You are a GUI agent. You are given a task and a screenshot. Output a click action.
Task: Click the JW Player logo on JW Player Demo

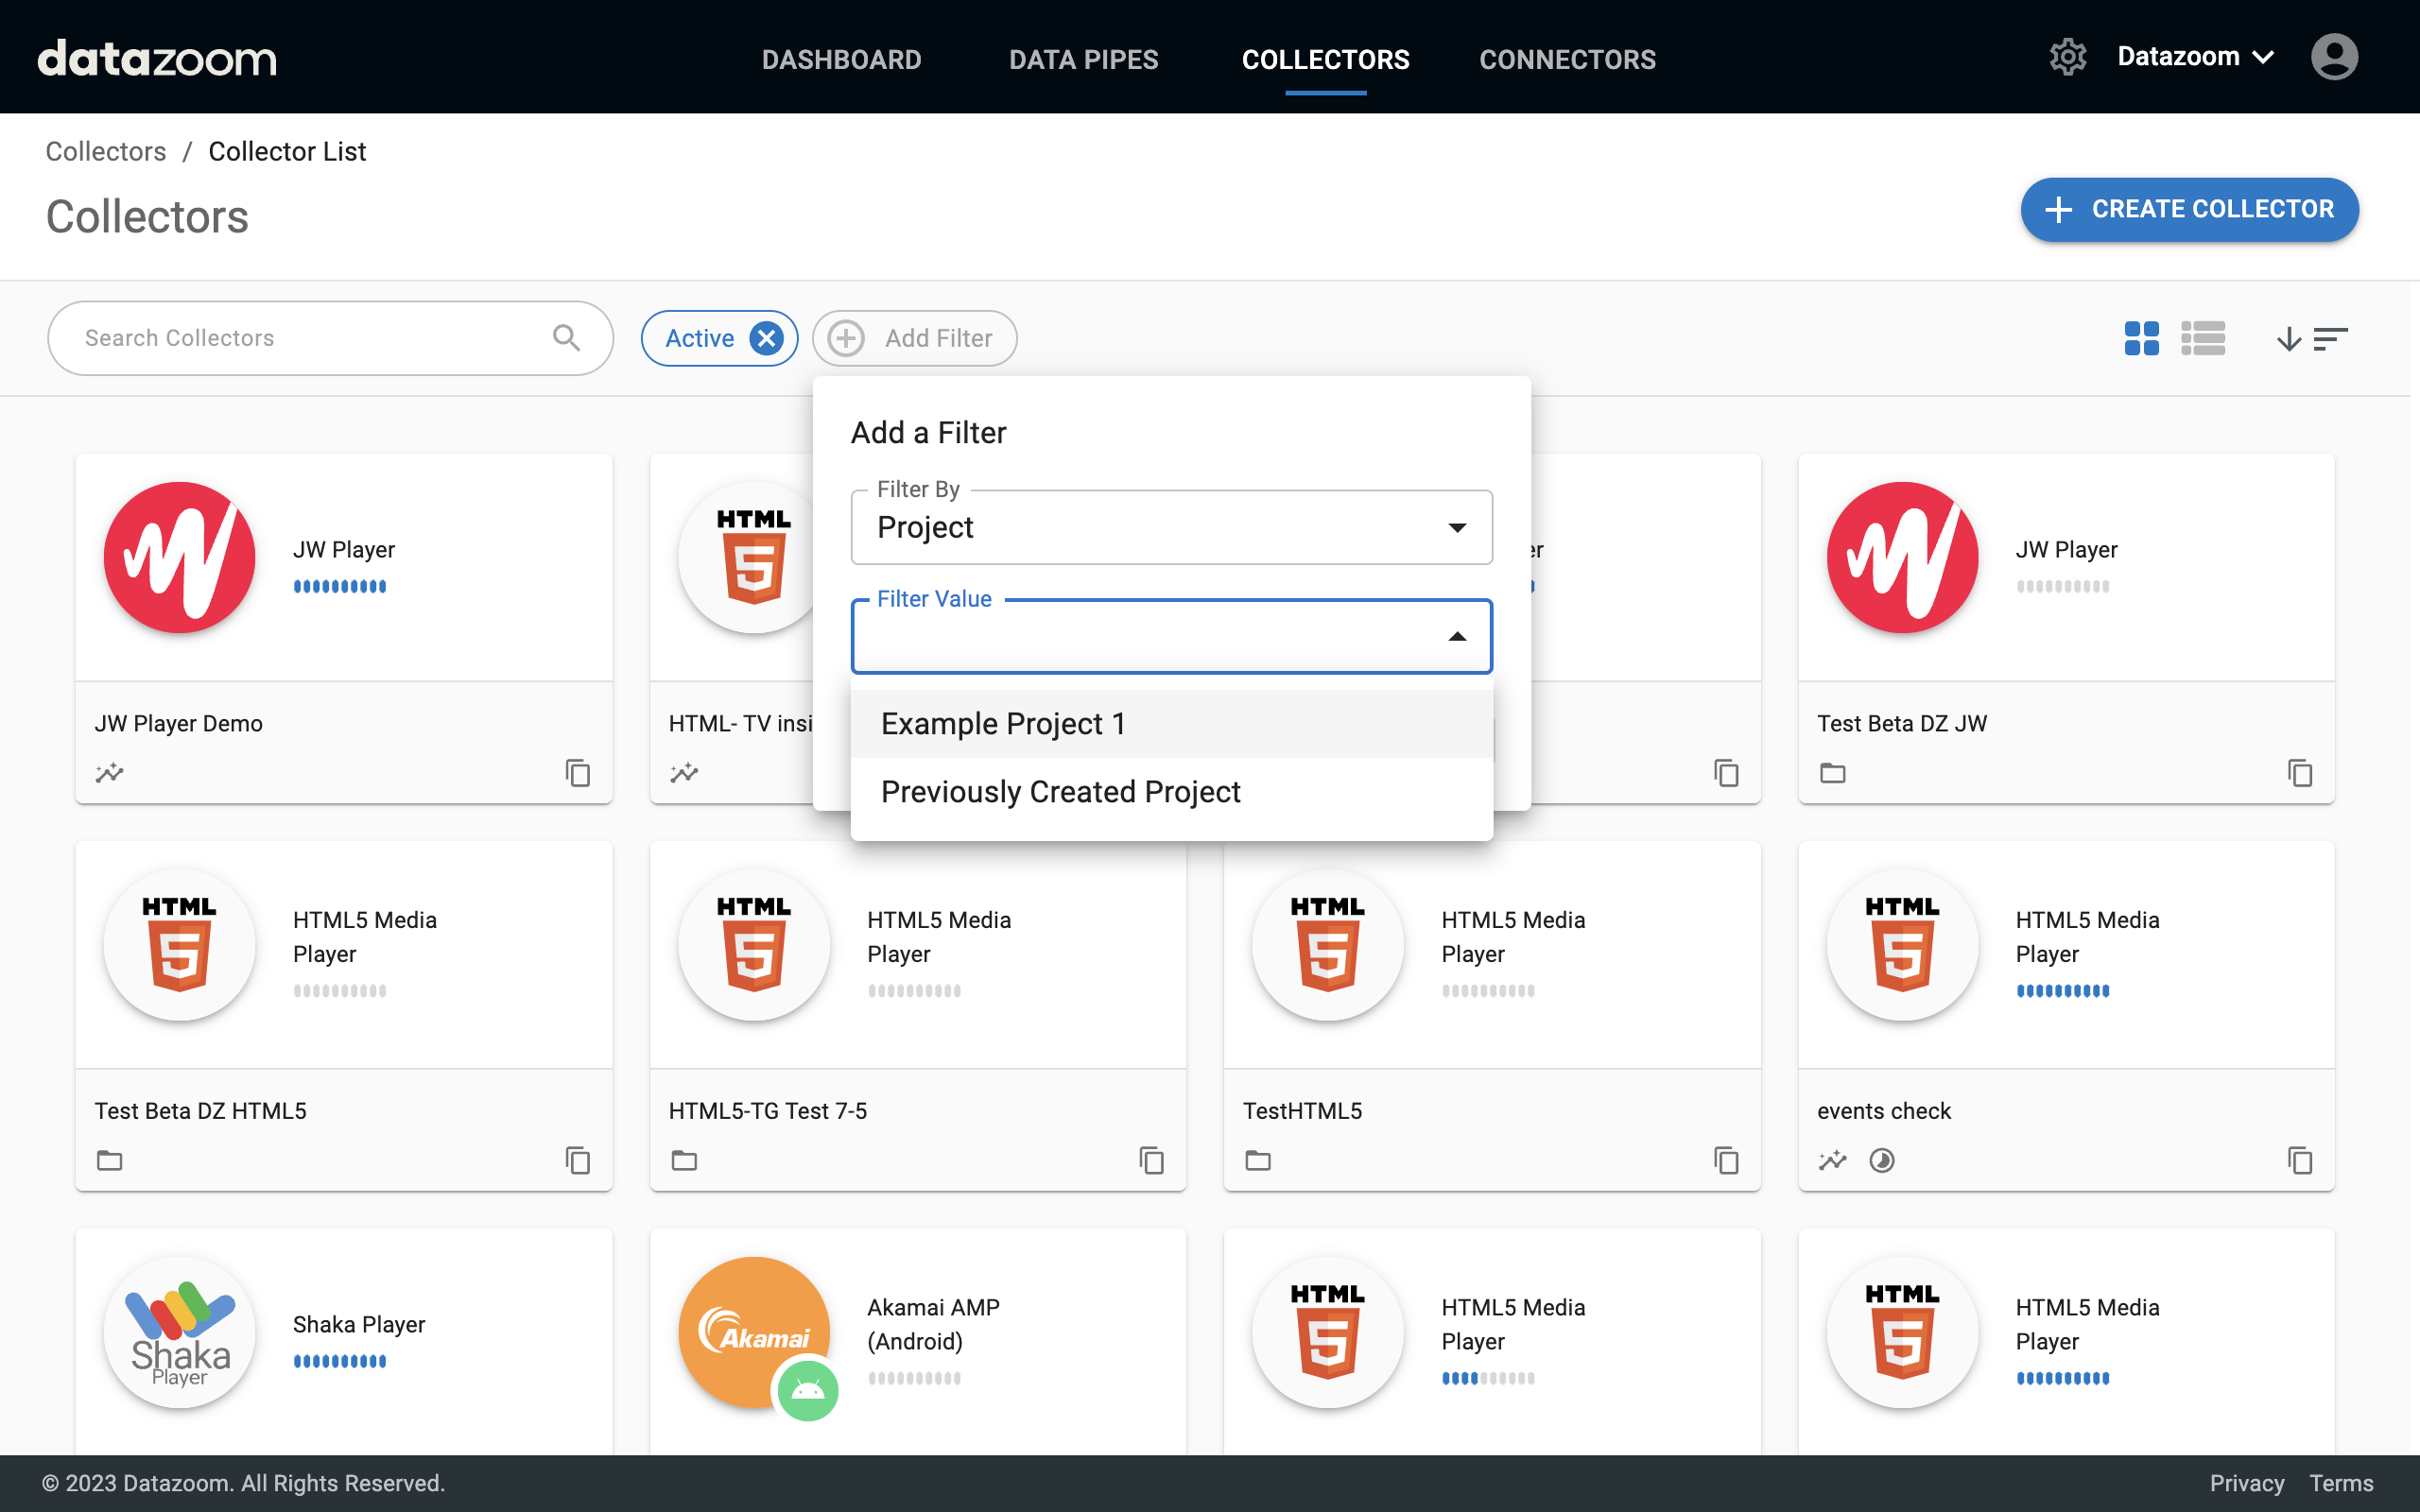(180, 557)
